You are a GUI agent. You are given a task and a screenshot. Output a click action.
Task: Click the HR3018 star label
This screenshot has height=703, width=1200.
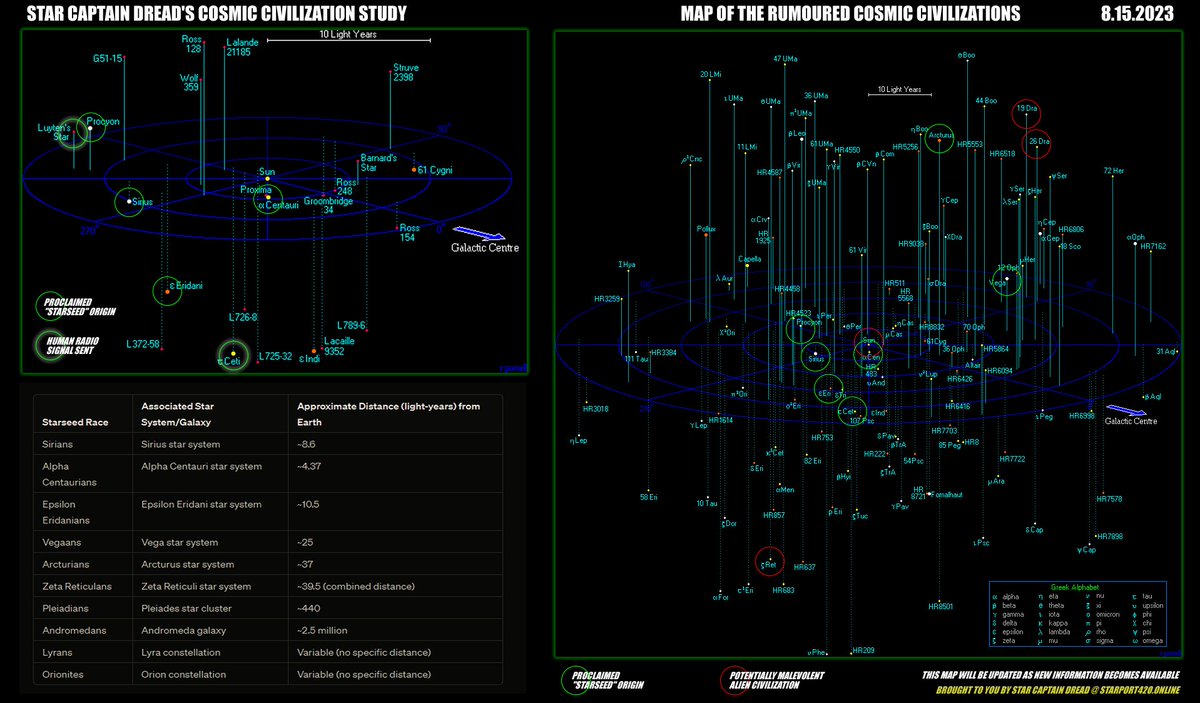pyautogui.click(x=595, y=408)
